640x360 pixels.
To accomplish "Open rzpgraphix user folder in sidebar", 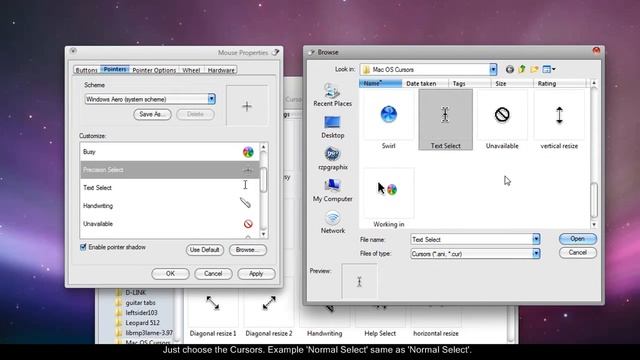I will 333,158.
